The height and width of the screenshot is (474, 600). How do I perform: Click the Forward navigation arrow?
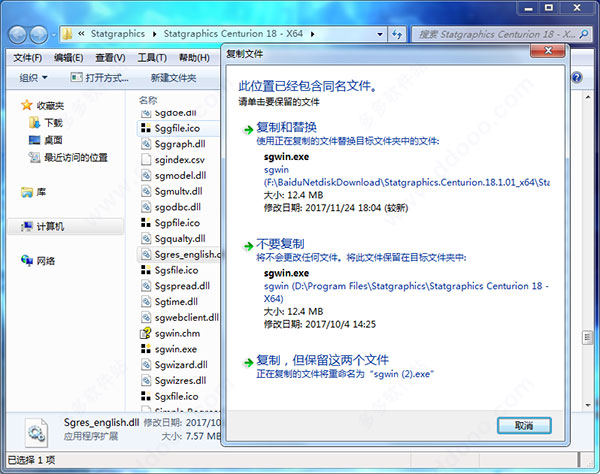point(39,35)
